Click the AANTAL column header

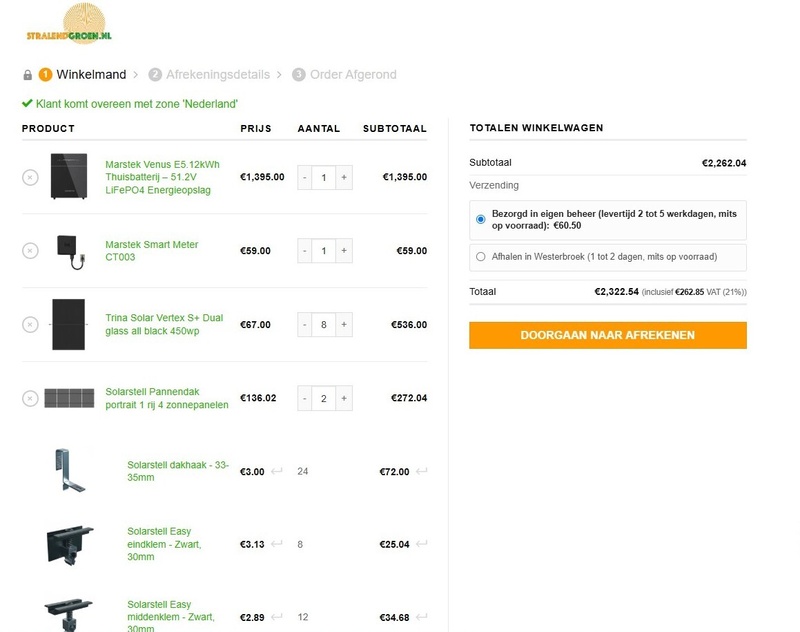(x=319, y=129)
